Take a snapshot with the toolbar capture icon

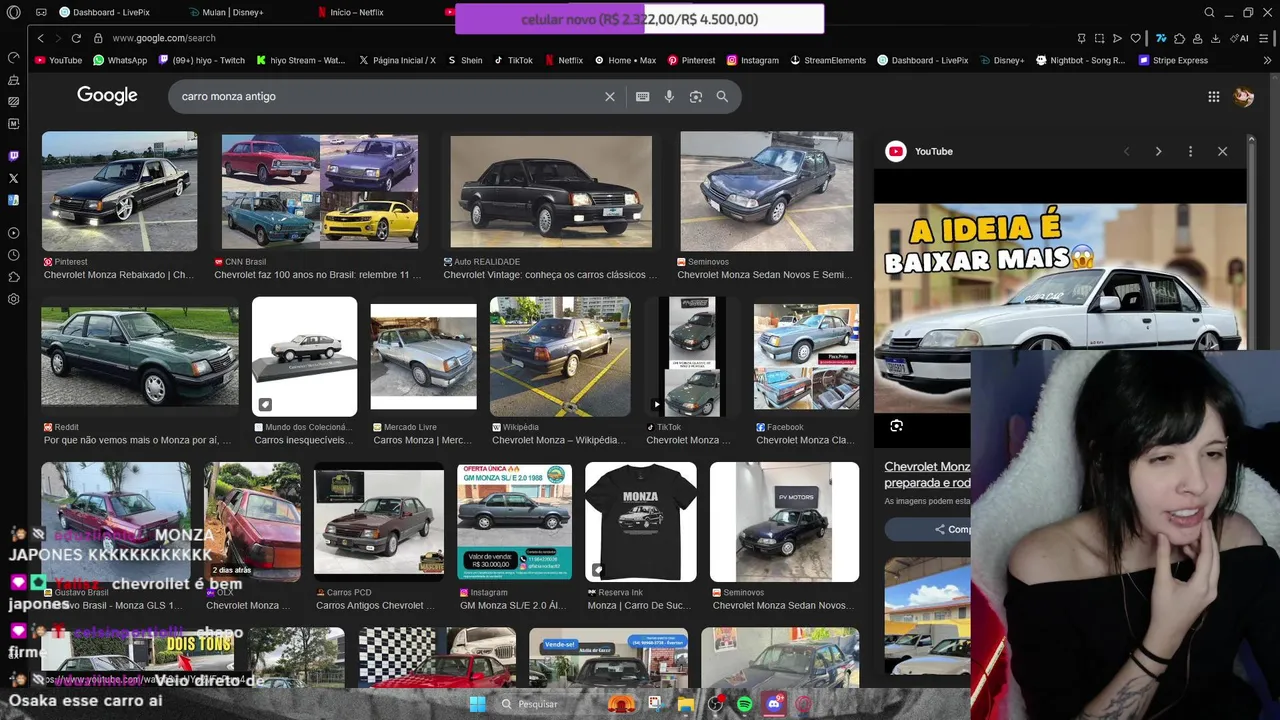click(1099, 38)
